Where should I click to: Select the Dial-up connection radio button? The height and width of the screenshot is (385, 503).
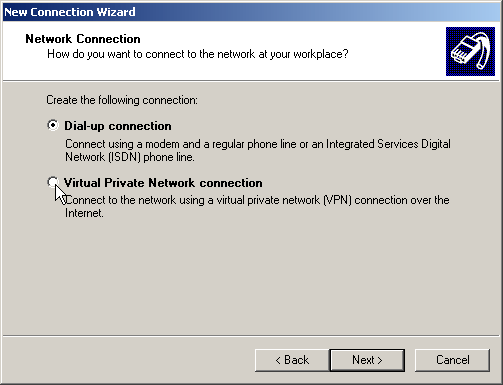click(x=53, y=125)
